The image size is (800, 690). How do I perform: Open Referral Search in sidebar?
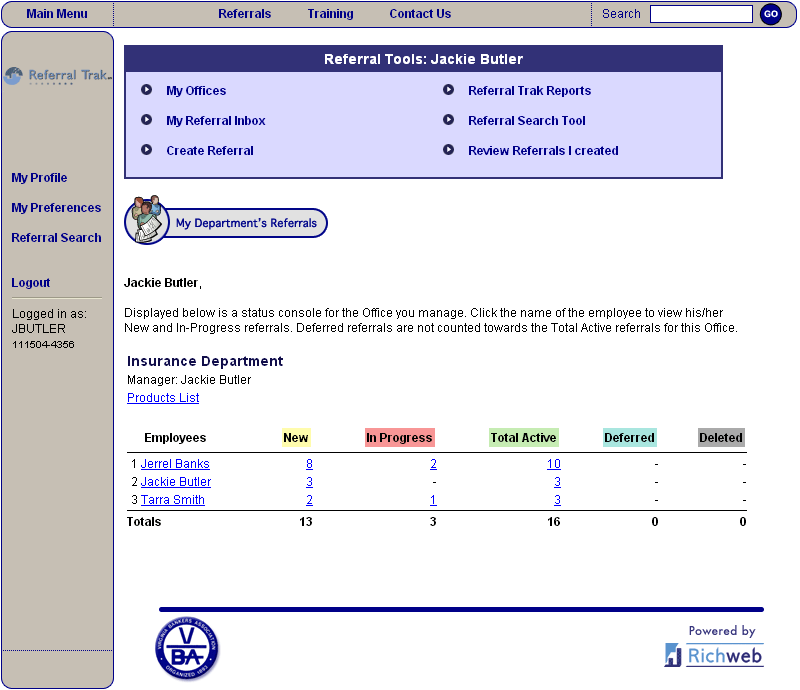coord(56,238)
